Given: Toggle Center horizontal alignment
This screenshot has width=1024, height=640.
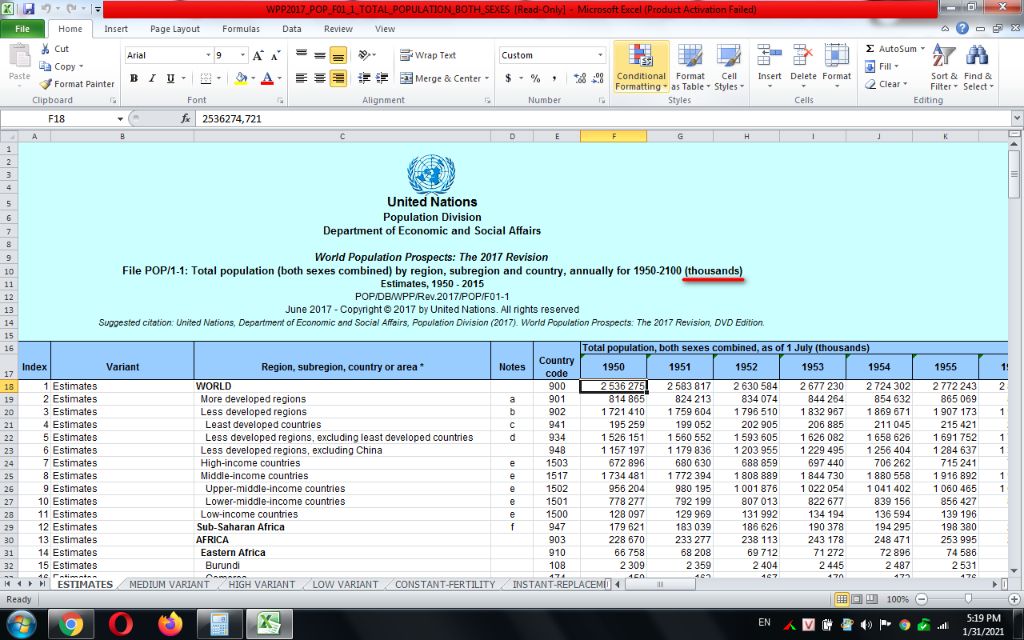Looking at the screenshot, I should [319, 78].
